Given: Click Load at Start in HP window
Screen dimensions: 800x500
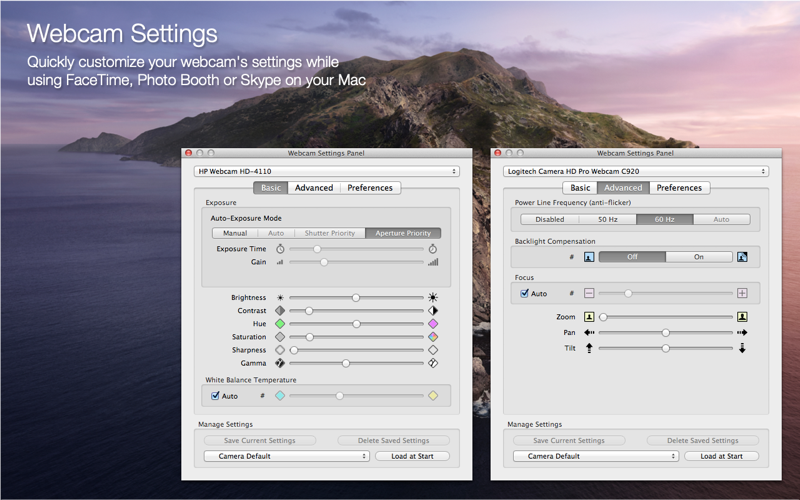Looking at the screenshot, I should point(412,456).
